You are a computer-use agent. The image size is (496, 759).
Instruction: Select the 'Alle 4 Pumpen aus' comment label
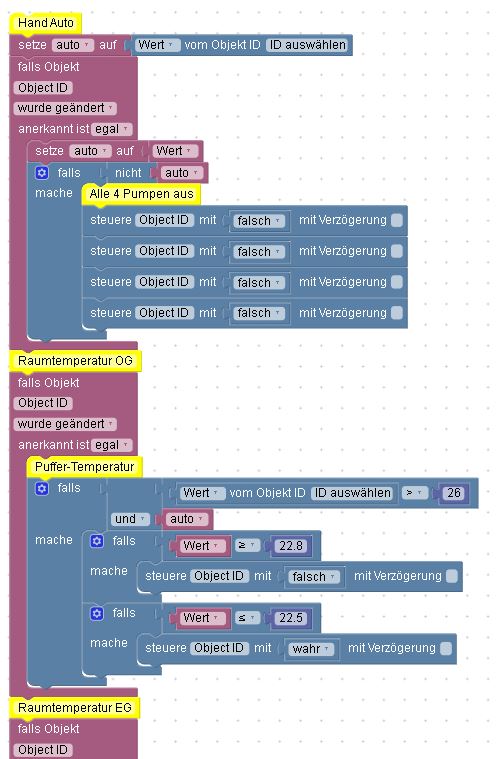coord(141,194)
